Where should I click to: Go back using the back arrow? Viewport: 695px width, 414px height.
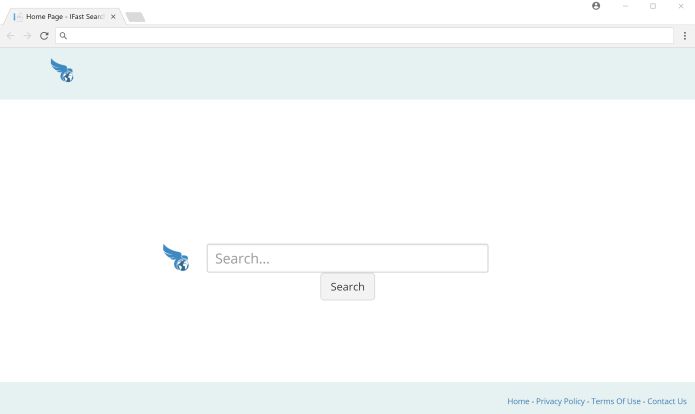point(11,36)
